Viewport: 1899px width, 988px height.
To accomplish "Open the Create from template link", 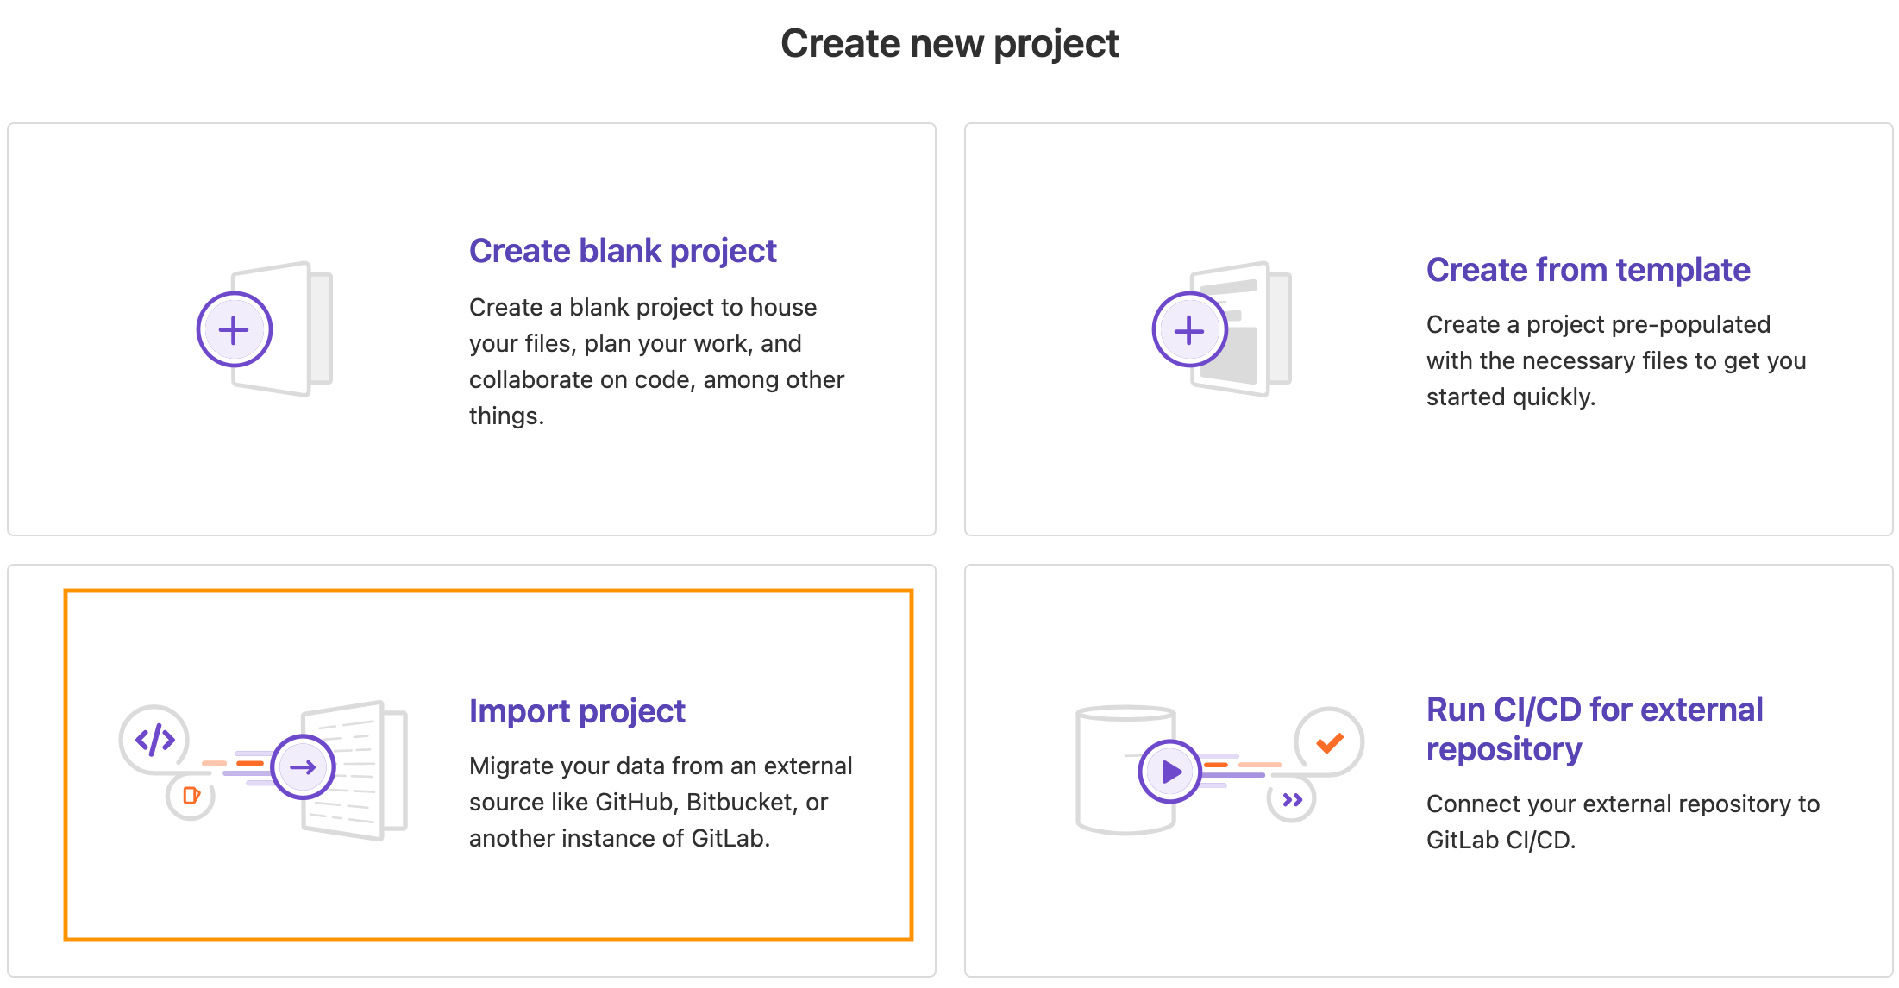I will [x=1587, y=270].
